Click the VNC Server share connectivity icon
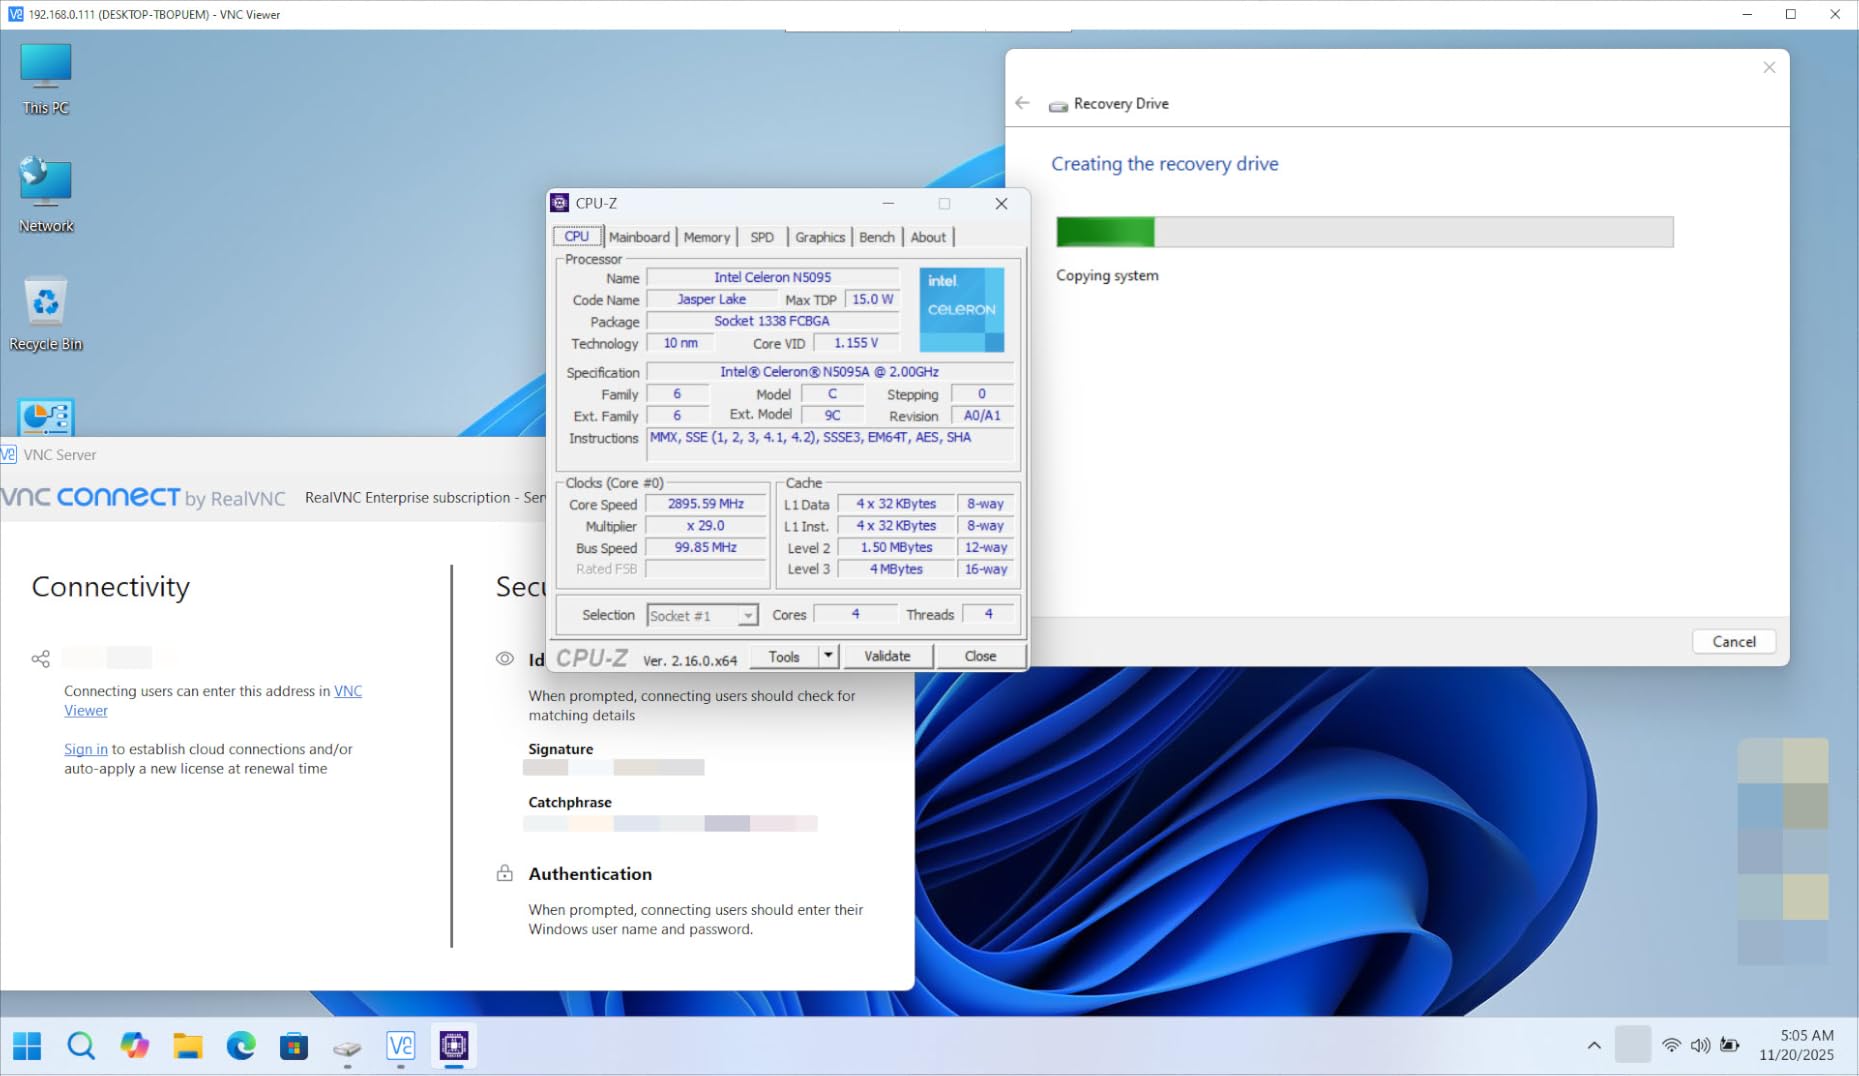Viewport: 1859px width, 1076px height. coord(40,659)
